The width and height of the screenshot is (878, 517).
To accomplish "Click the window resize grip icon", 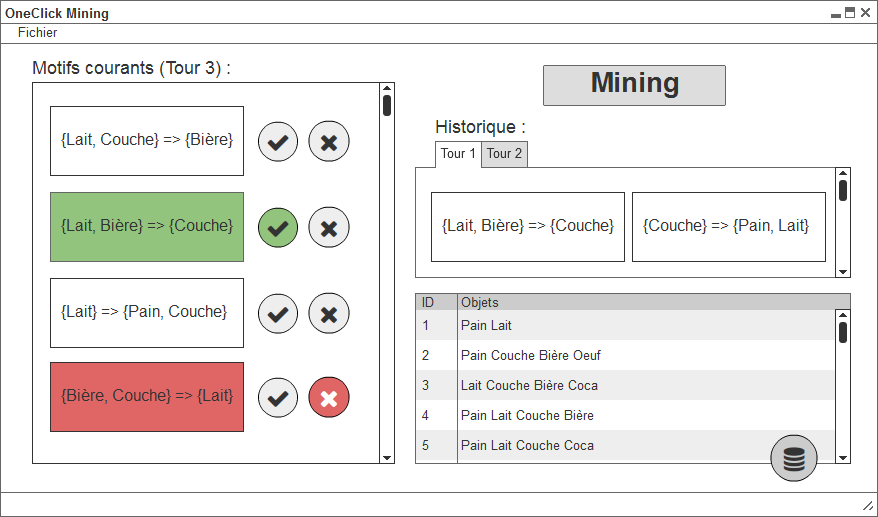I will click(867, 505).
